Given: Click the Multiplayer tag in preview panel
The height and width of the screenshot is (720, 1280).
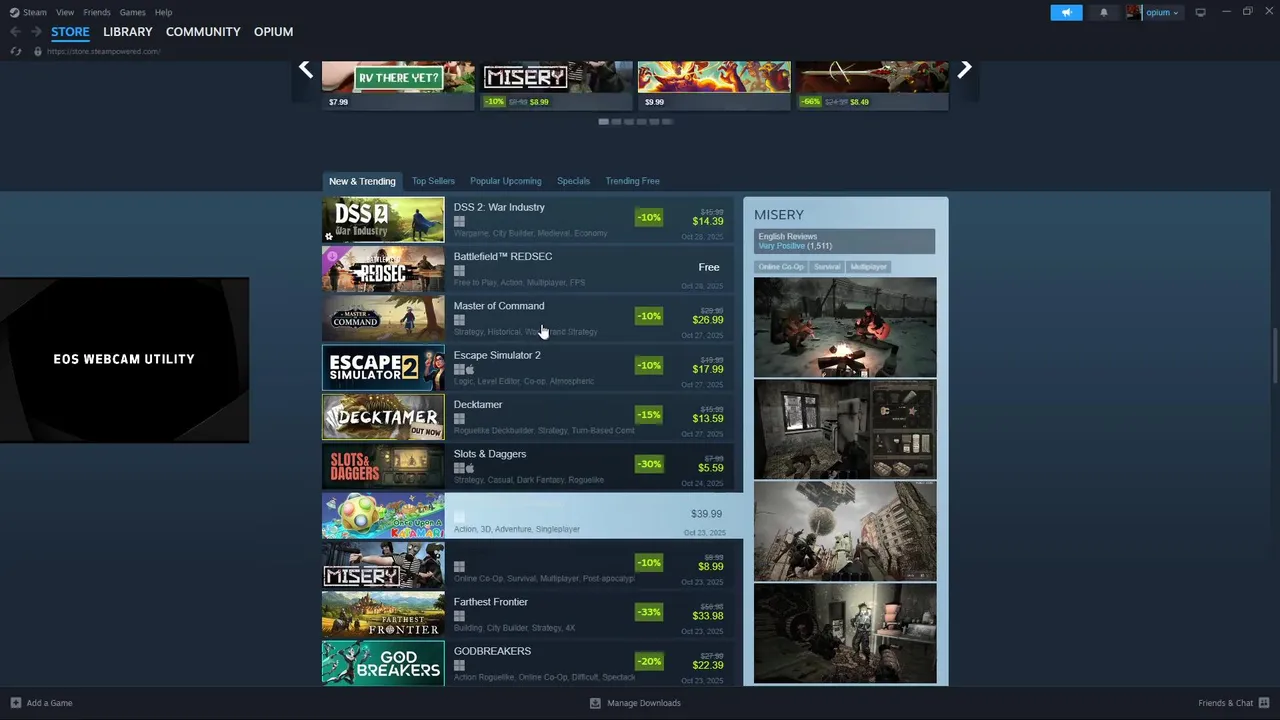Looking at the screenshot, I should (868, 267).
